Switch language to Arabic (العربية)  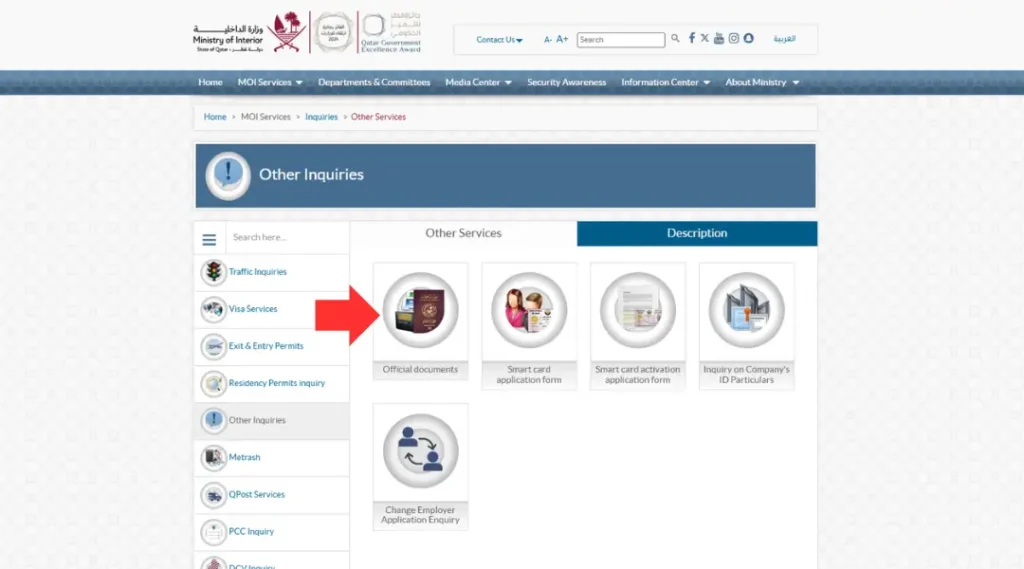[x=784, y=39]
